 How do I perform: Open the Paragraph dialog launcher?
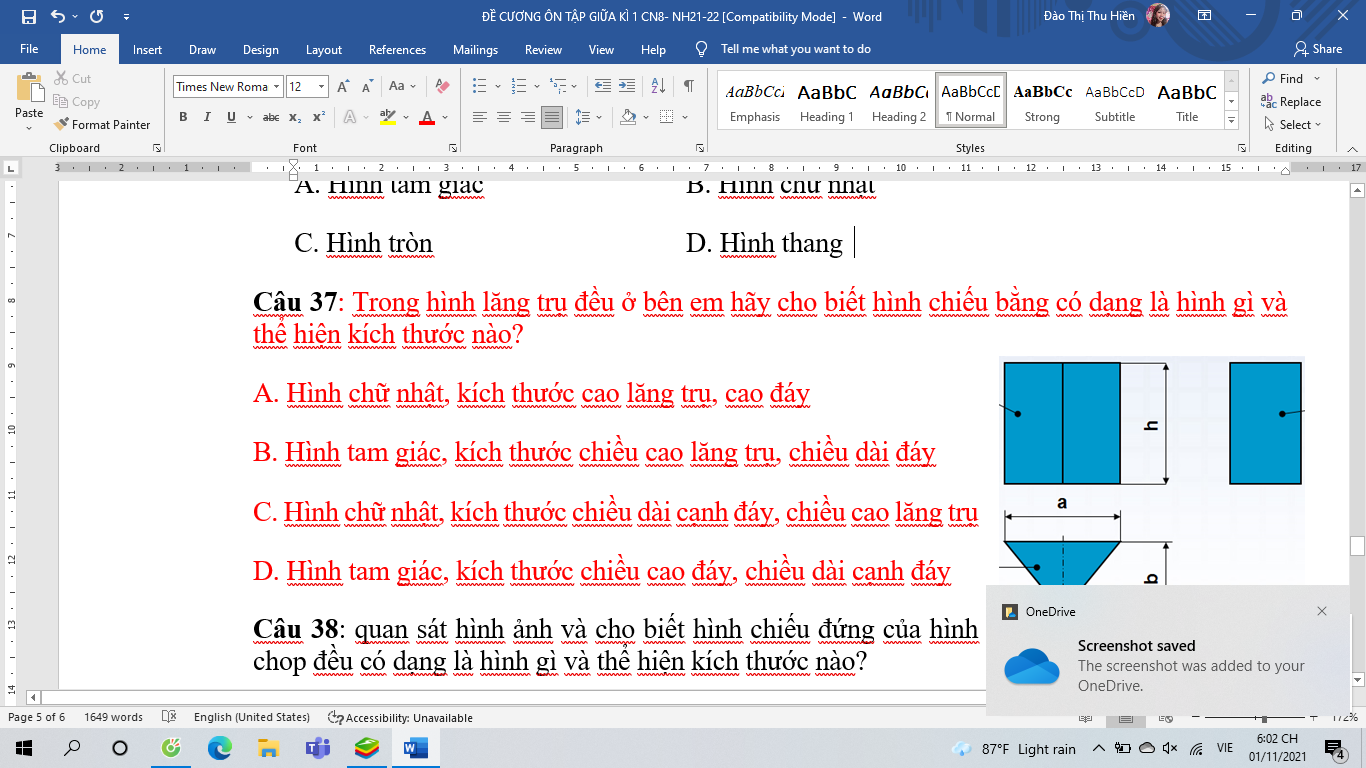click(698, 148)
